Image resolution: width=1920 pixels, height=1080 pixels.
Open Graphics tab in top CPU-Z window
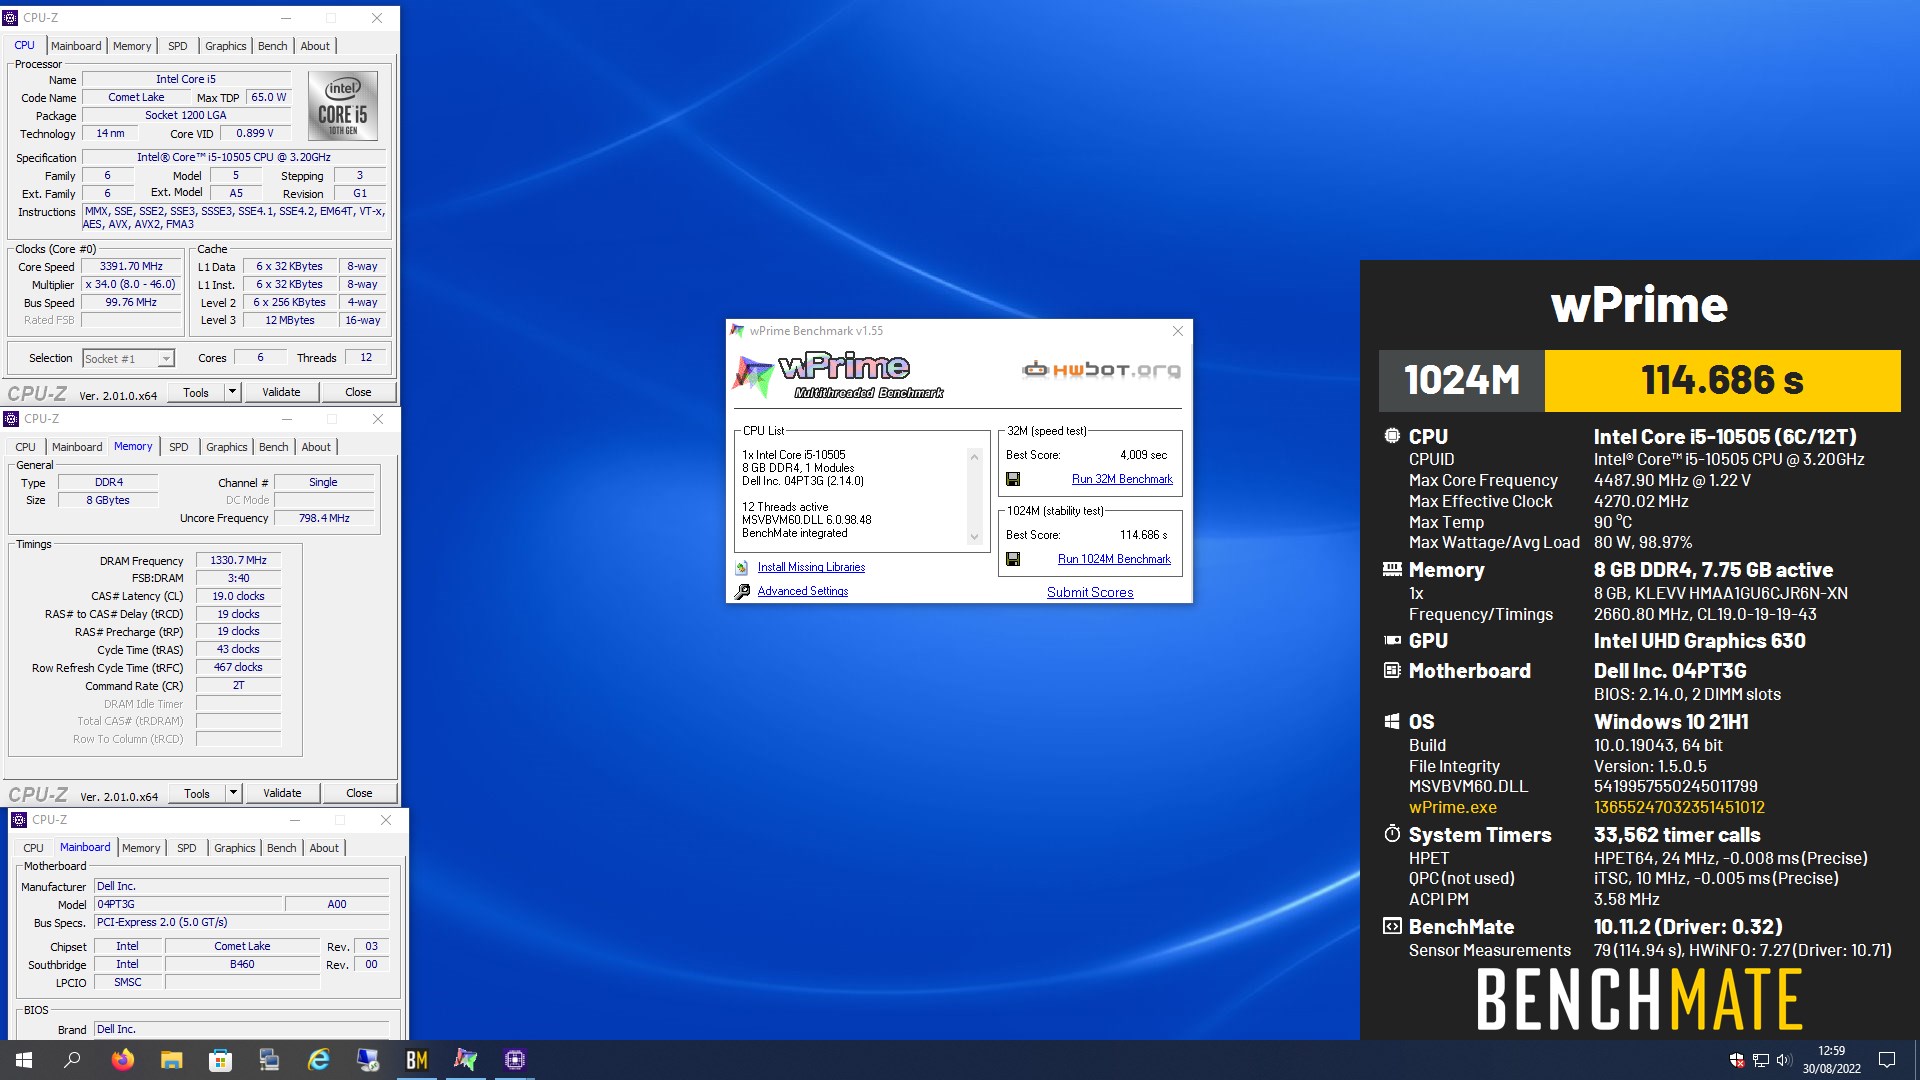point(226,46)
